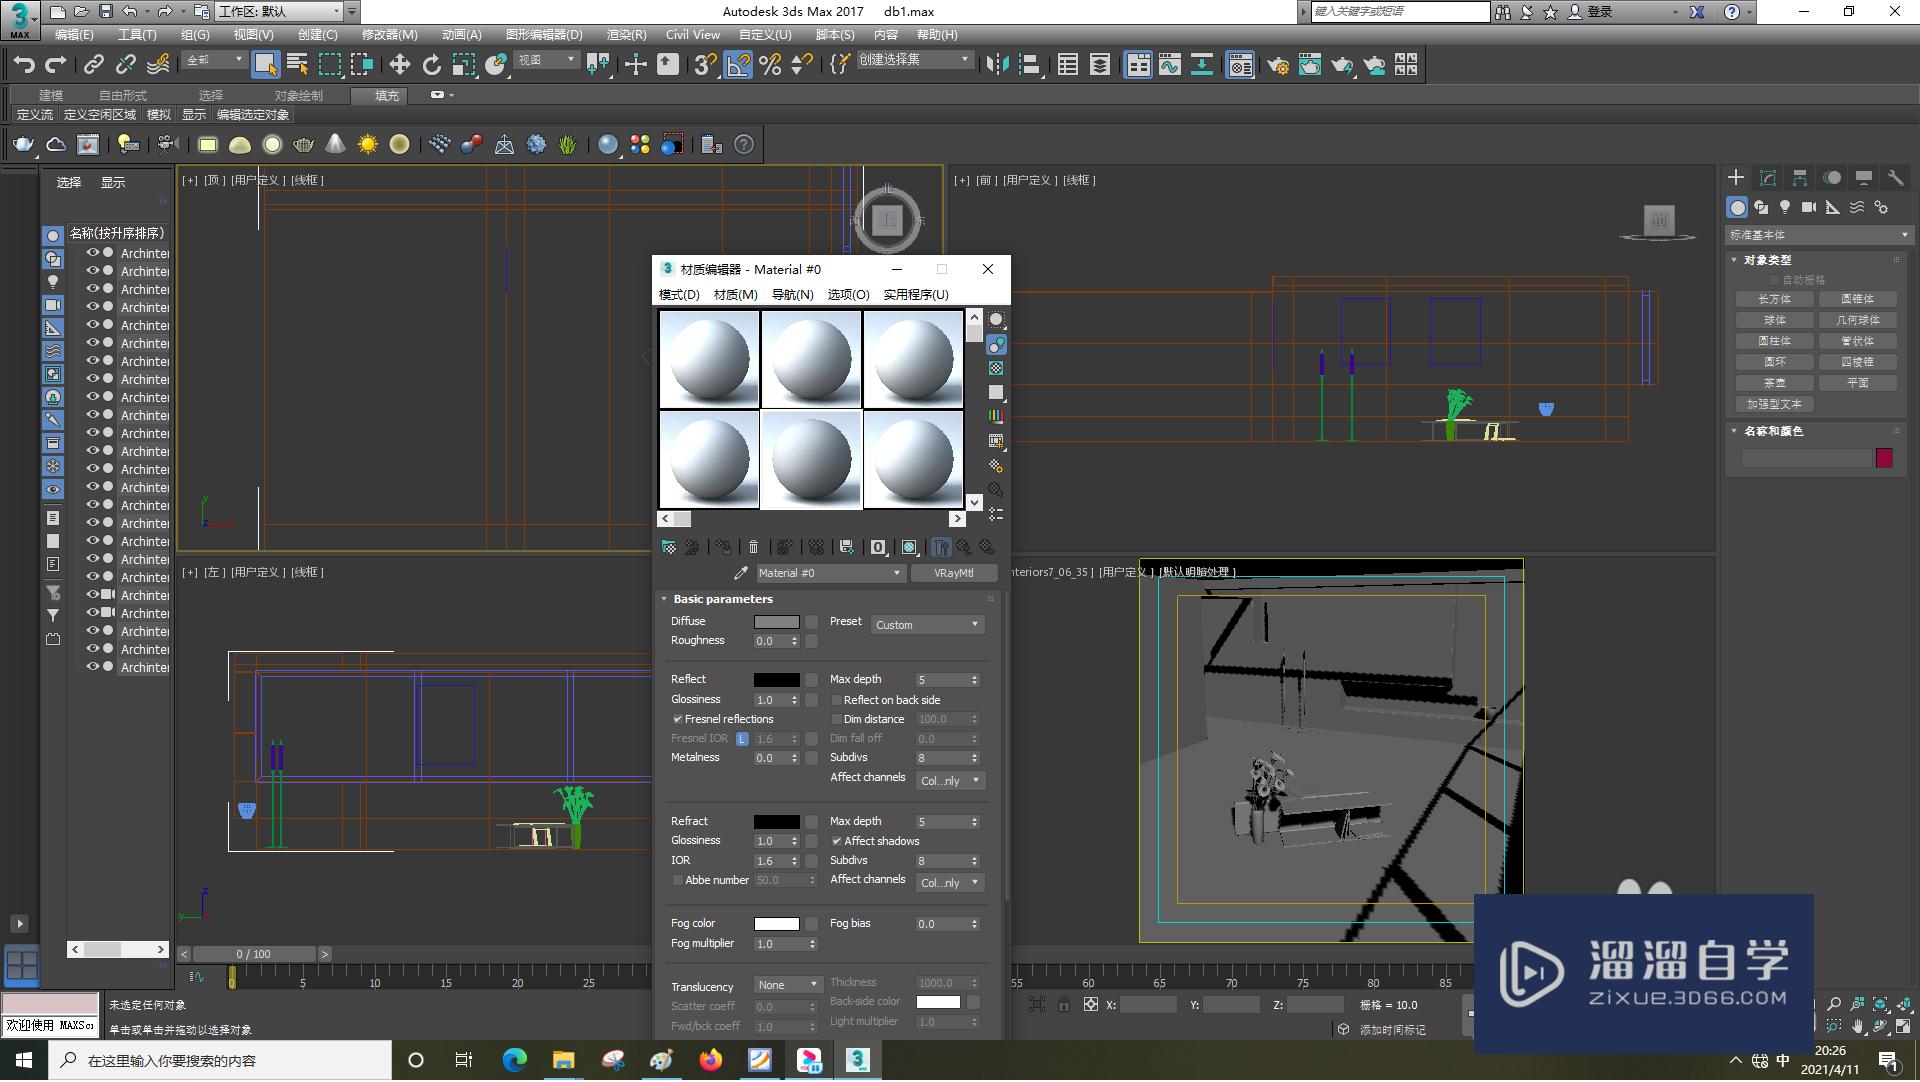This screenshot has height=1082, width=1920.
Task: Click the sun light icon in toolbar
Action: click(367, 145)
